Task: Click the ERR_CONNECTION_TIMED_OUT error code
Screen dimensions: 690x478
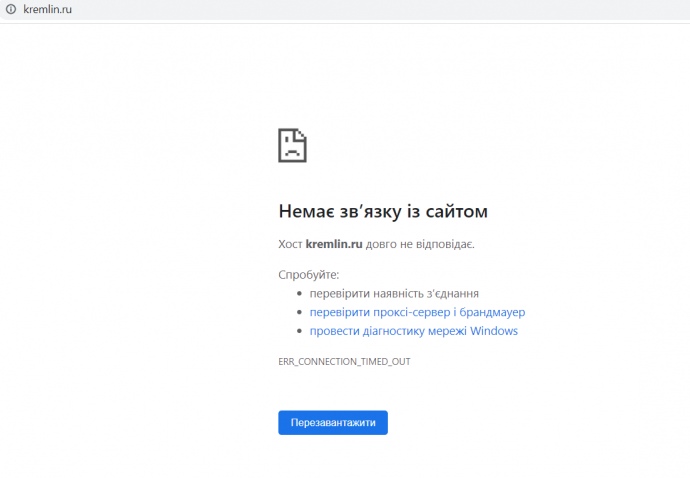Action: point(344,361)
